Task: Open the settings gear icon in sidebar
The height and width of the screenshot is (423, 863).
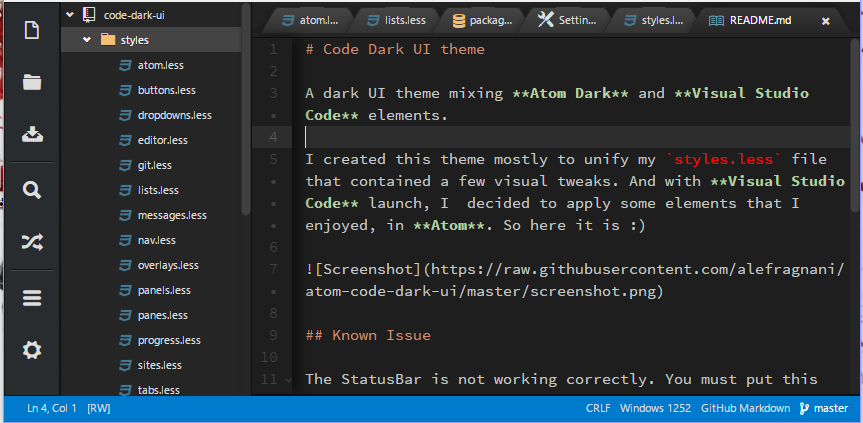Action: [32, 350]
